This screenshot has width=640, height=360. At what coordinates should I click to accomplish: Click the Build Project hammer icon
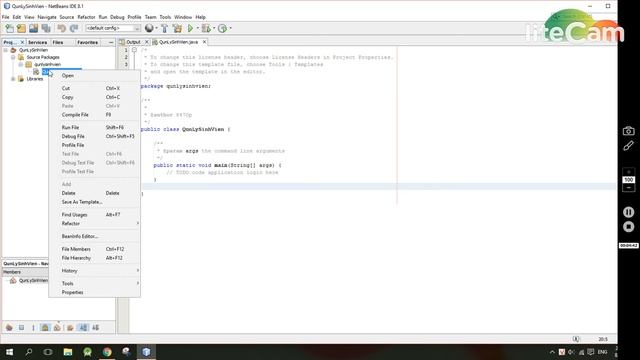[x=164, y=28]
